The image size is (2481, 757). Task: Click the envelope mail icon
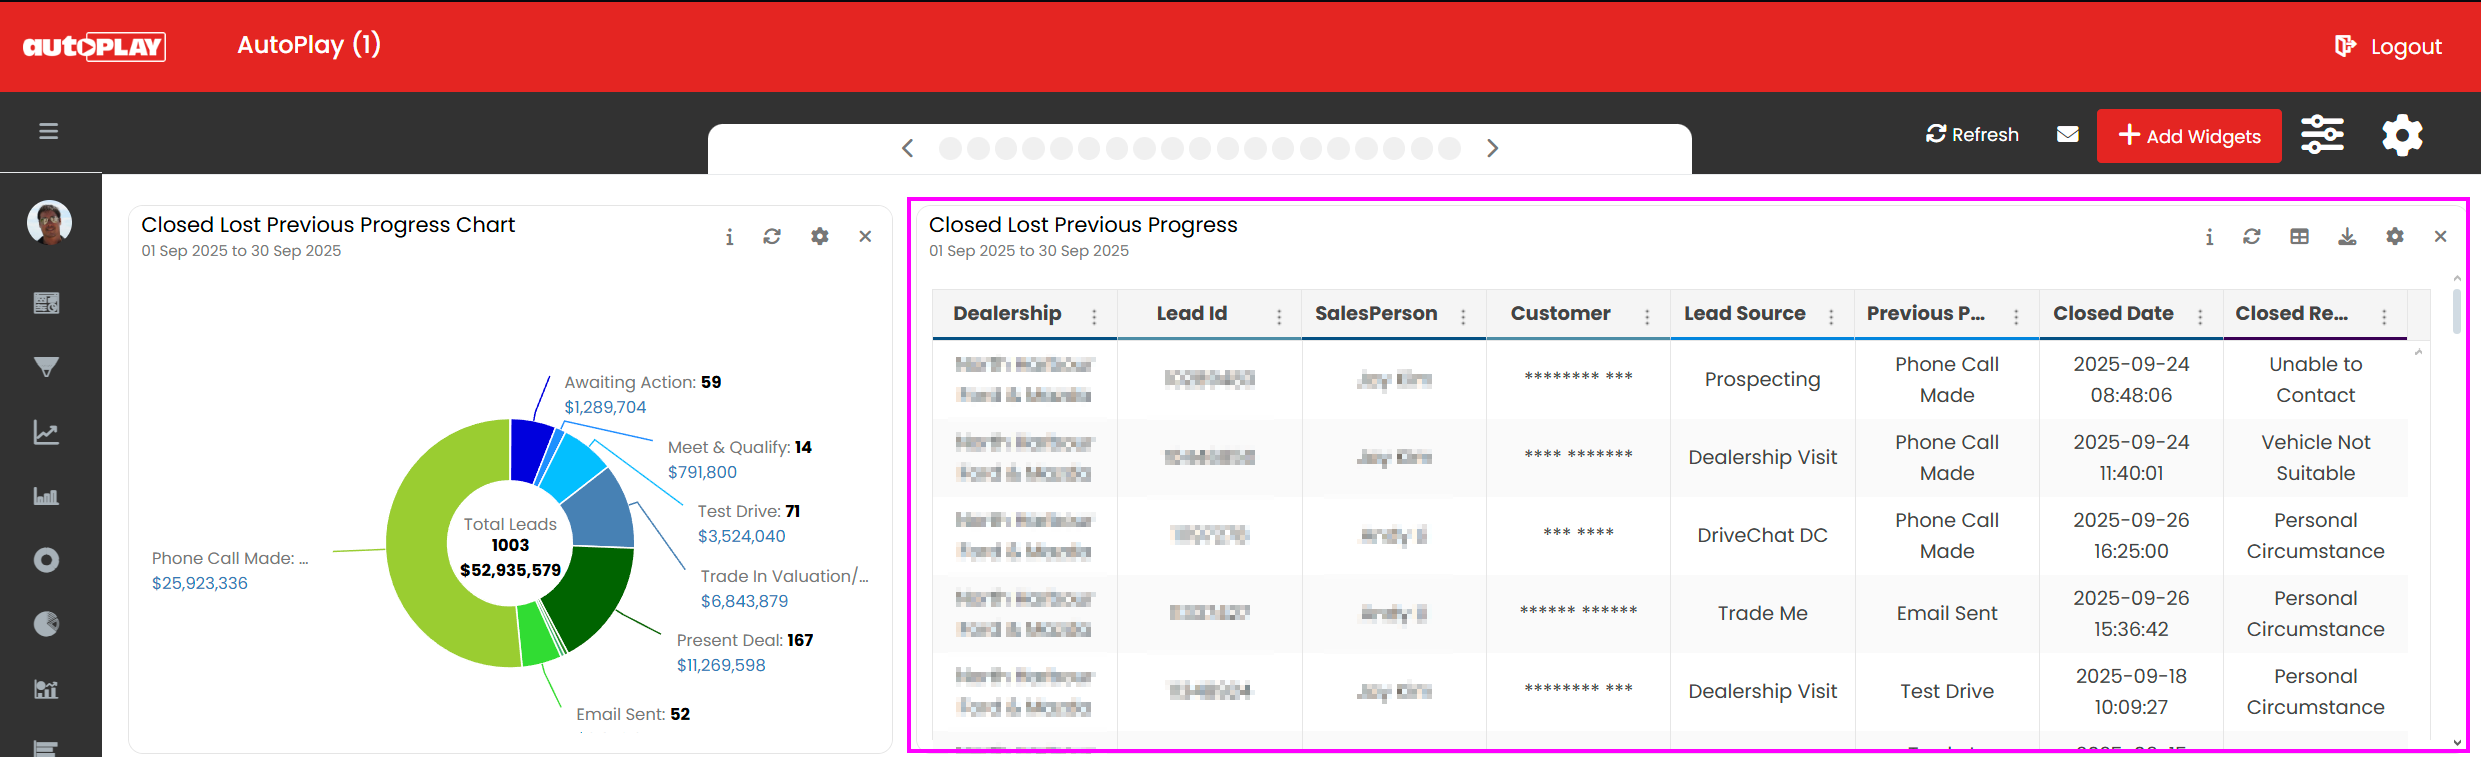tap(2068, 134)
